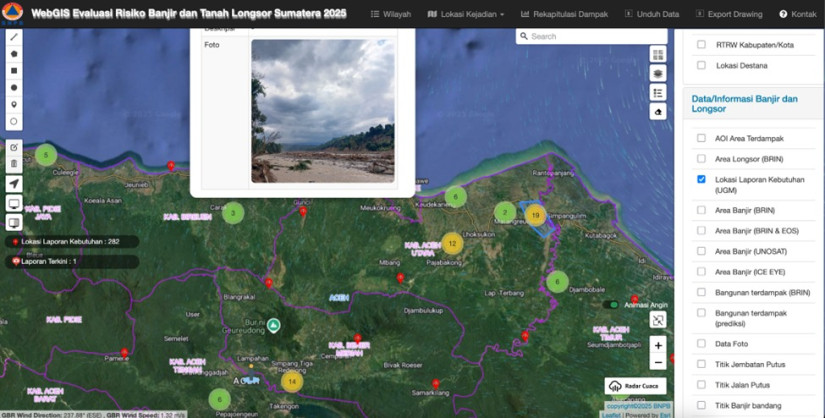Enable Area Banjir (ICE EYE) checkbox
The width and height of the screenshot is (825, 418).
701,272
